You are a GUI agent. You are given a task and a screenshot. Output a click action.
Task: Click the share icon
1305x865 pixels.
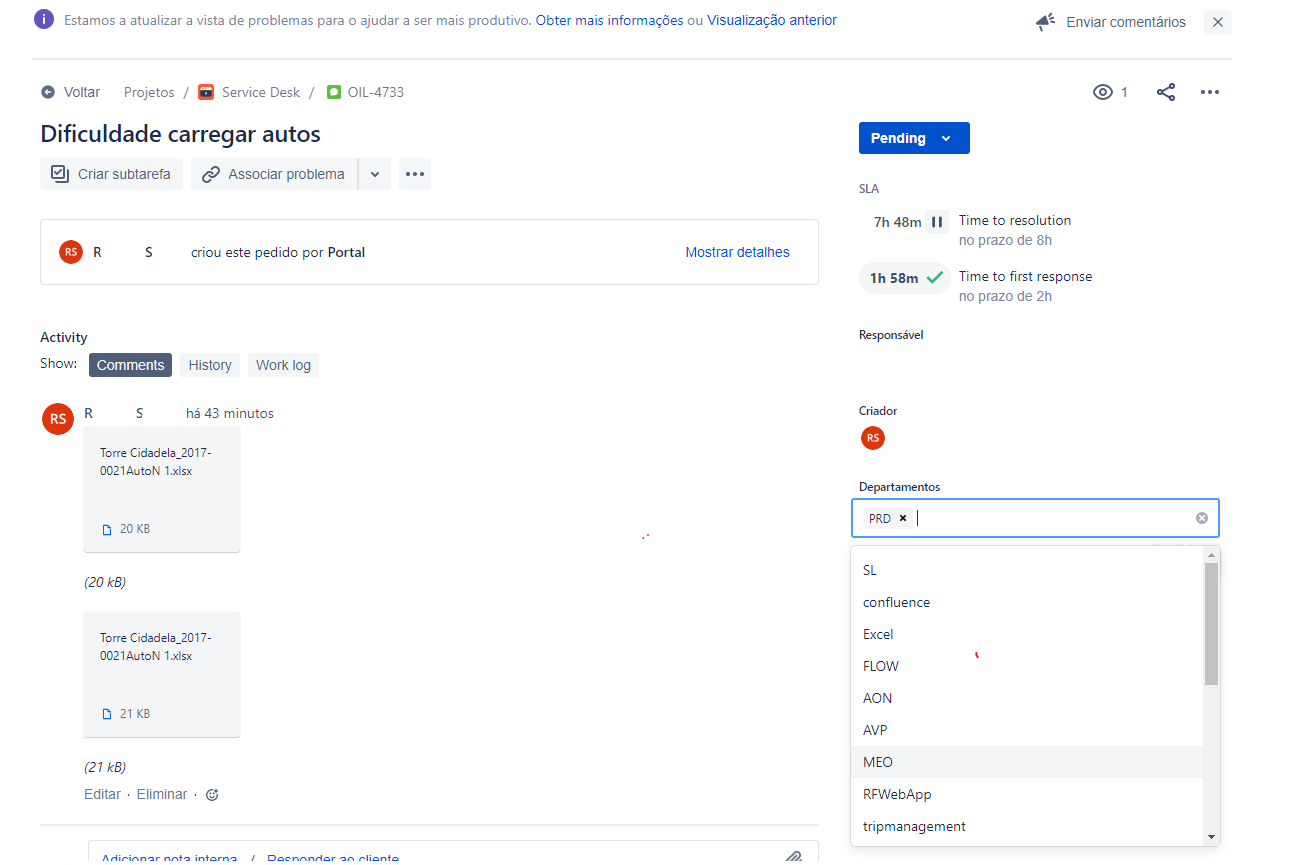[x=1166, y=92]
